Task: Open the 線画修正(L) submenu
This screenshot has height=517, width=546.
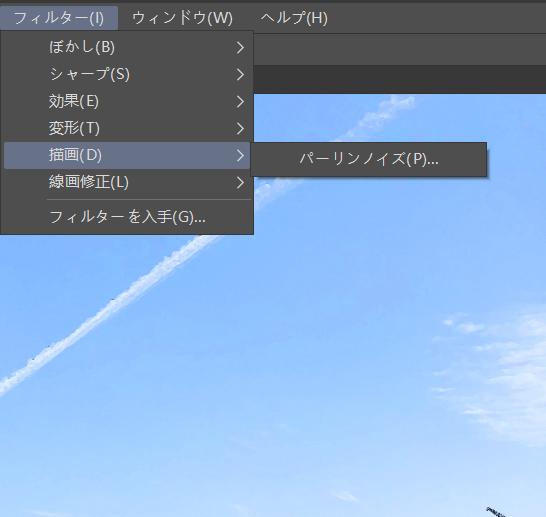Action: point(127,182)
